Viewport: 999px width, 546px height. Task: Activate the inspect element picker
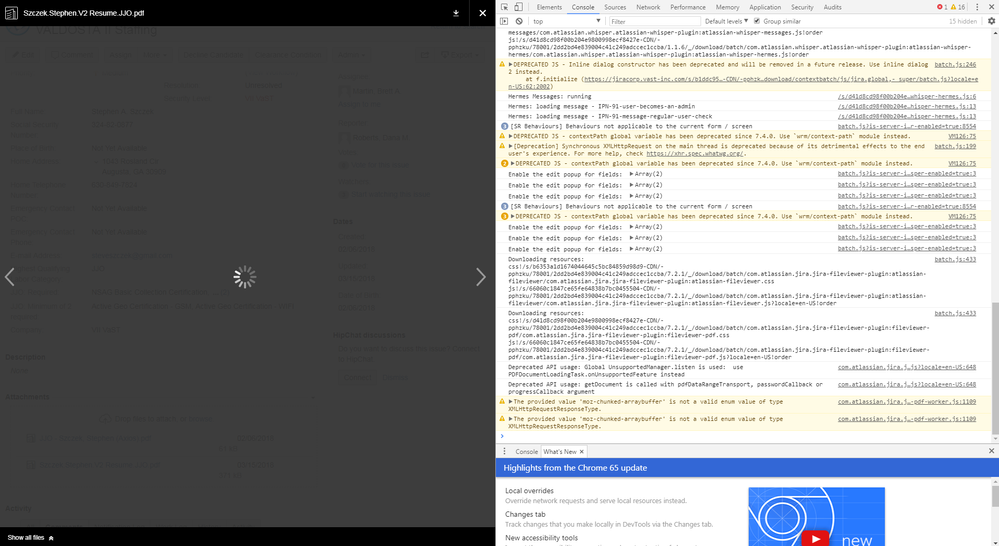[505, 7]
